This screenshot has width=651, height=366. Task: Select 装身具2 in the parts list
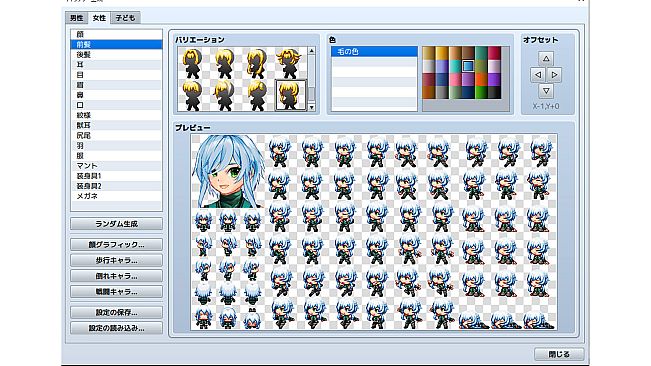(116, 186)
